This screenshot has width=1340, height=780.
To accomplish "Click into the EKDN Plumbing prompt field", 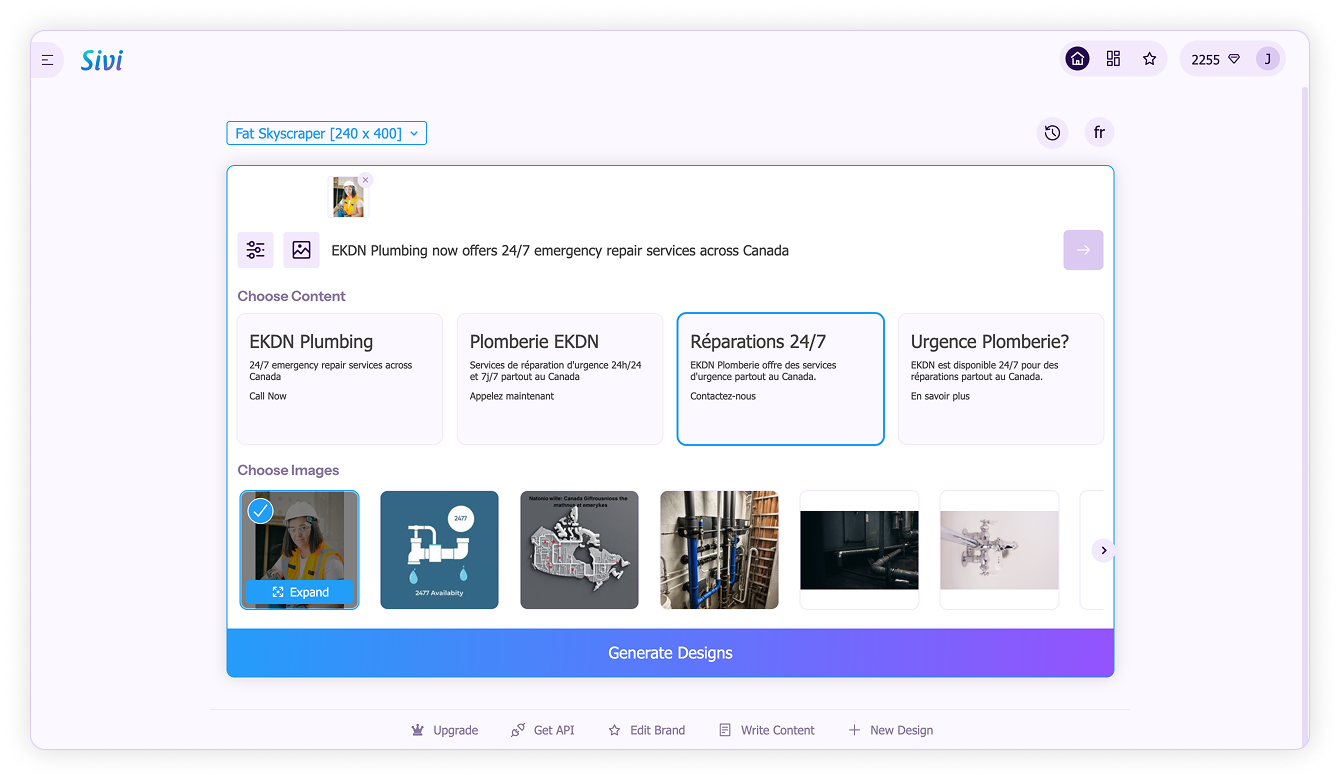I will click(690, 251).
